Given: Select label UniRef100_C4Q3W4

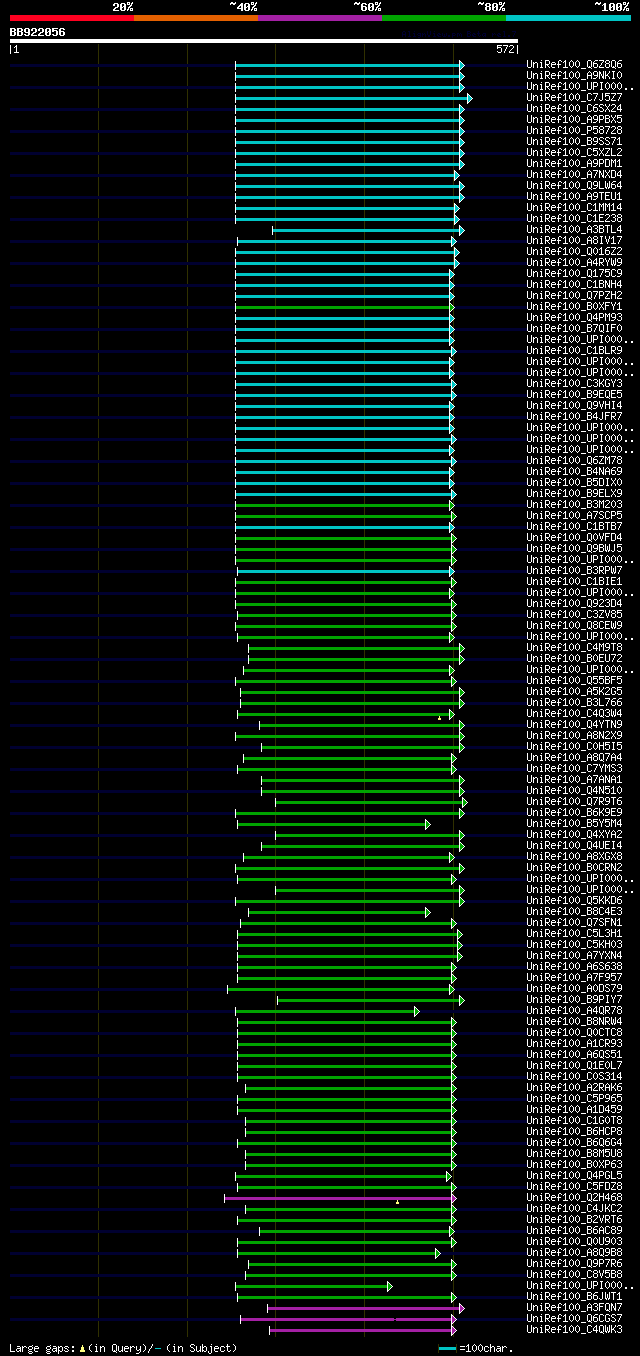Looking at the screenshot, I should click(x=574, y=714).
